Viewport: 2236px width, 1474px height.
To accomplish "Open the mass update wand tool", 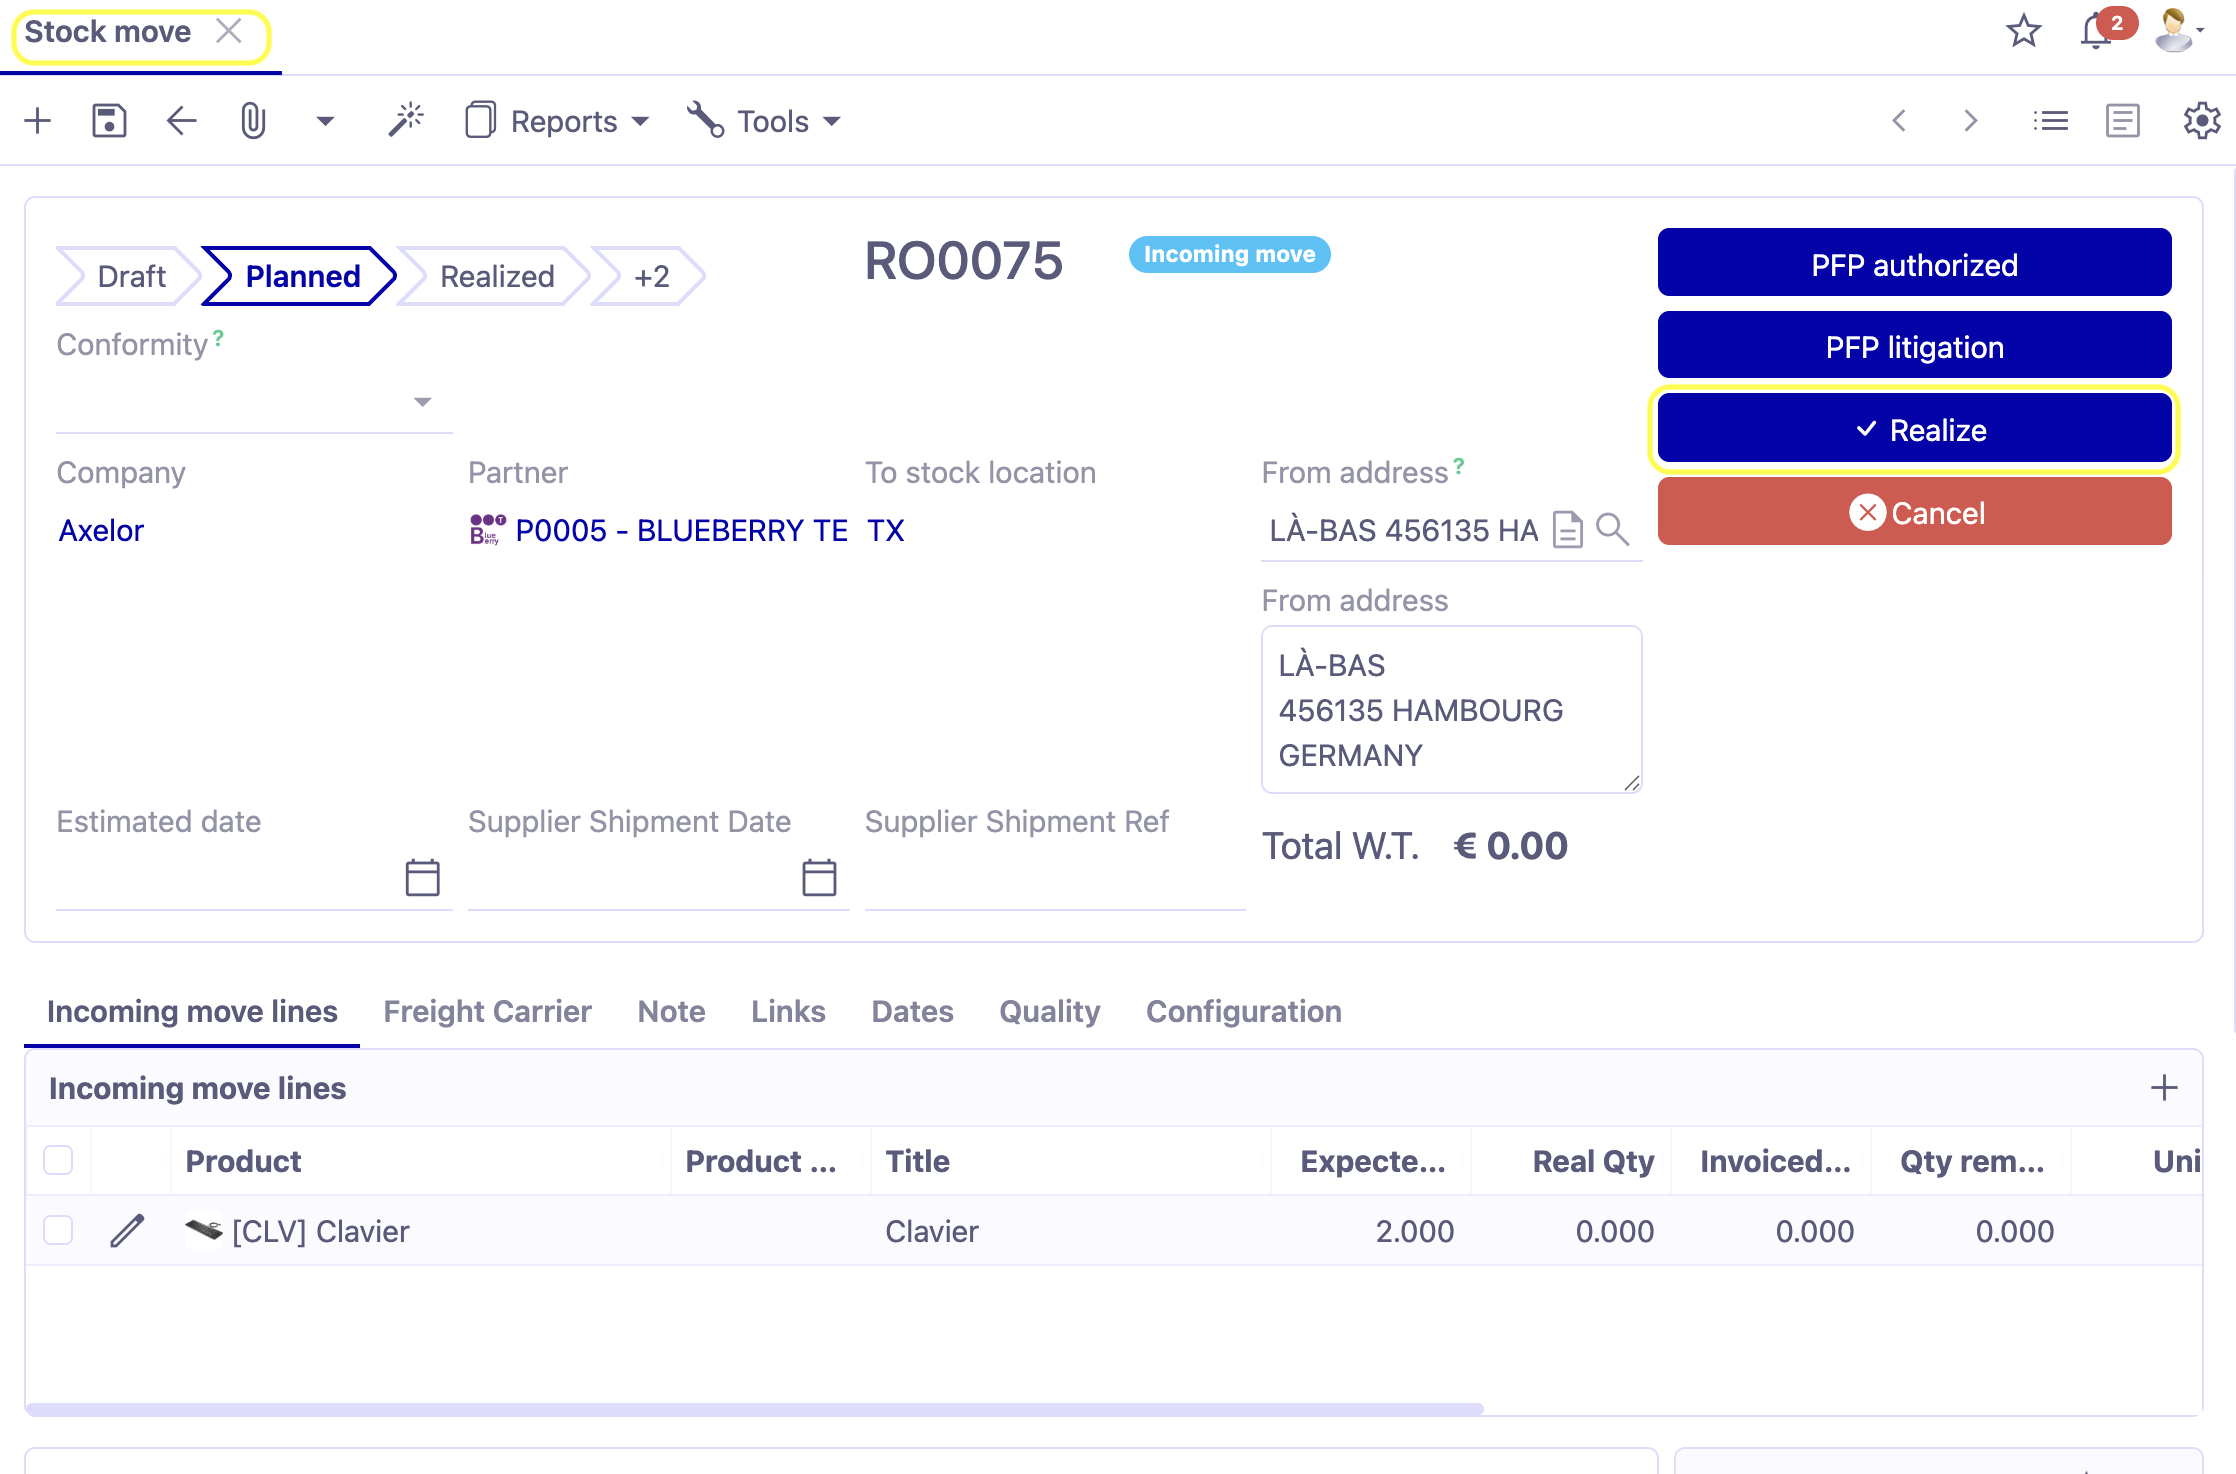I will point(406,118).
